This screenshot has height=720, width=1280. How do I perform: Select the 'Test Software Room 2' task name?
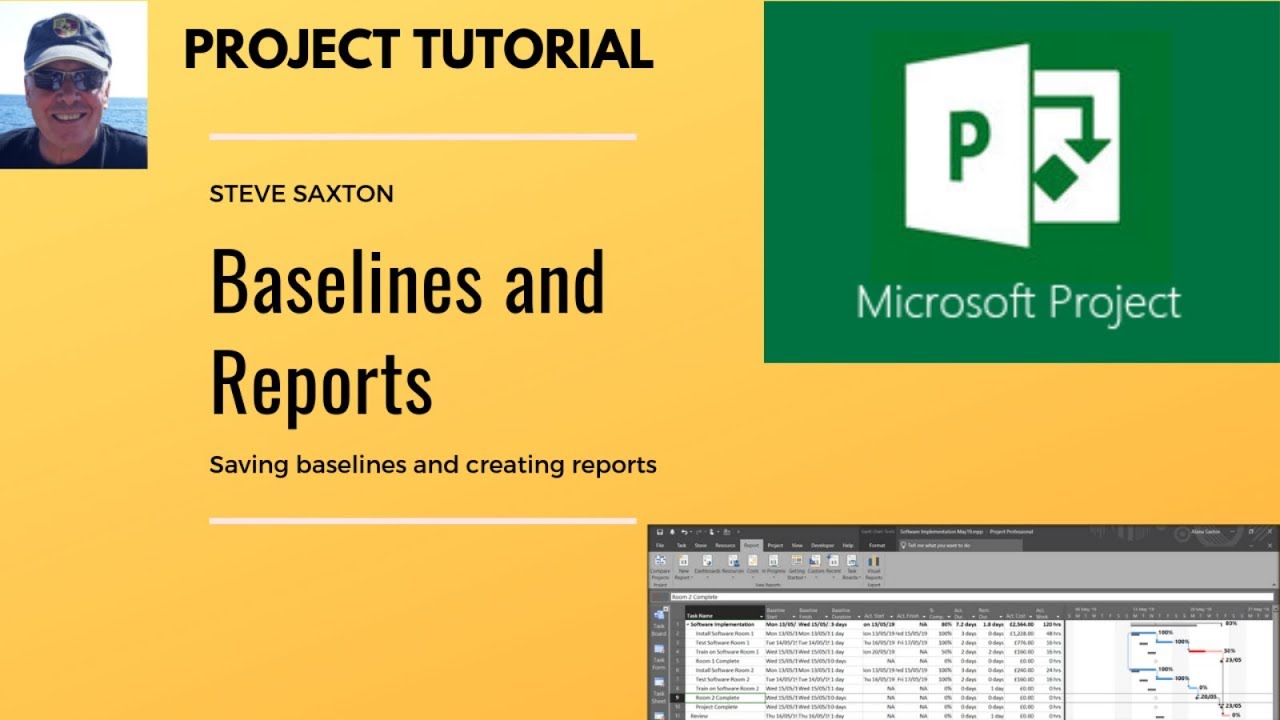coord(723,679)
